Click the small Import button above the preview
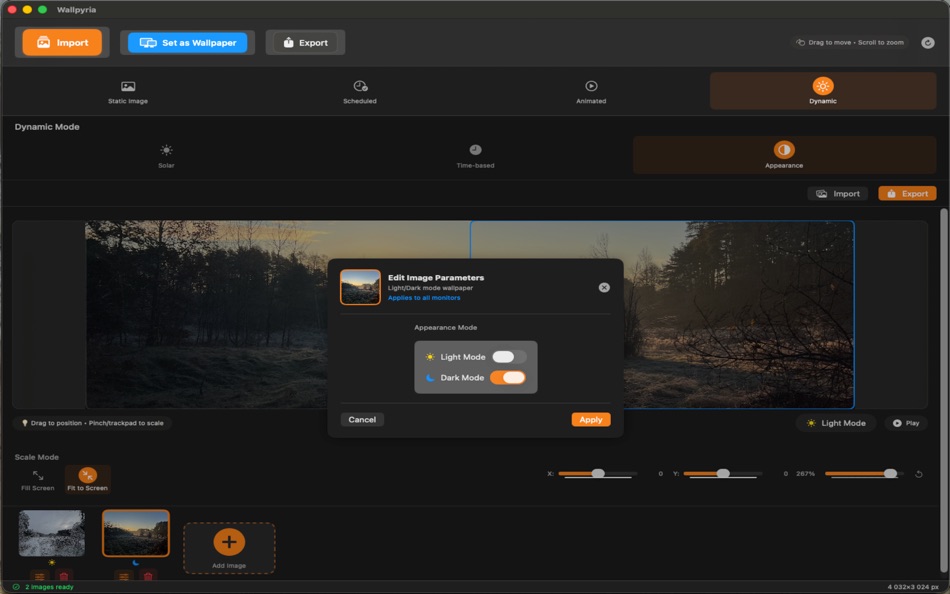This screenshot has width=950, height=594. pos(838,193)
